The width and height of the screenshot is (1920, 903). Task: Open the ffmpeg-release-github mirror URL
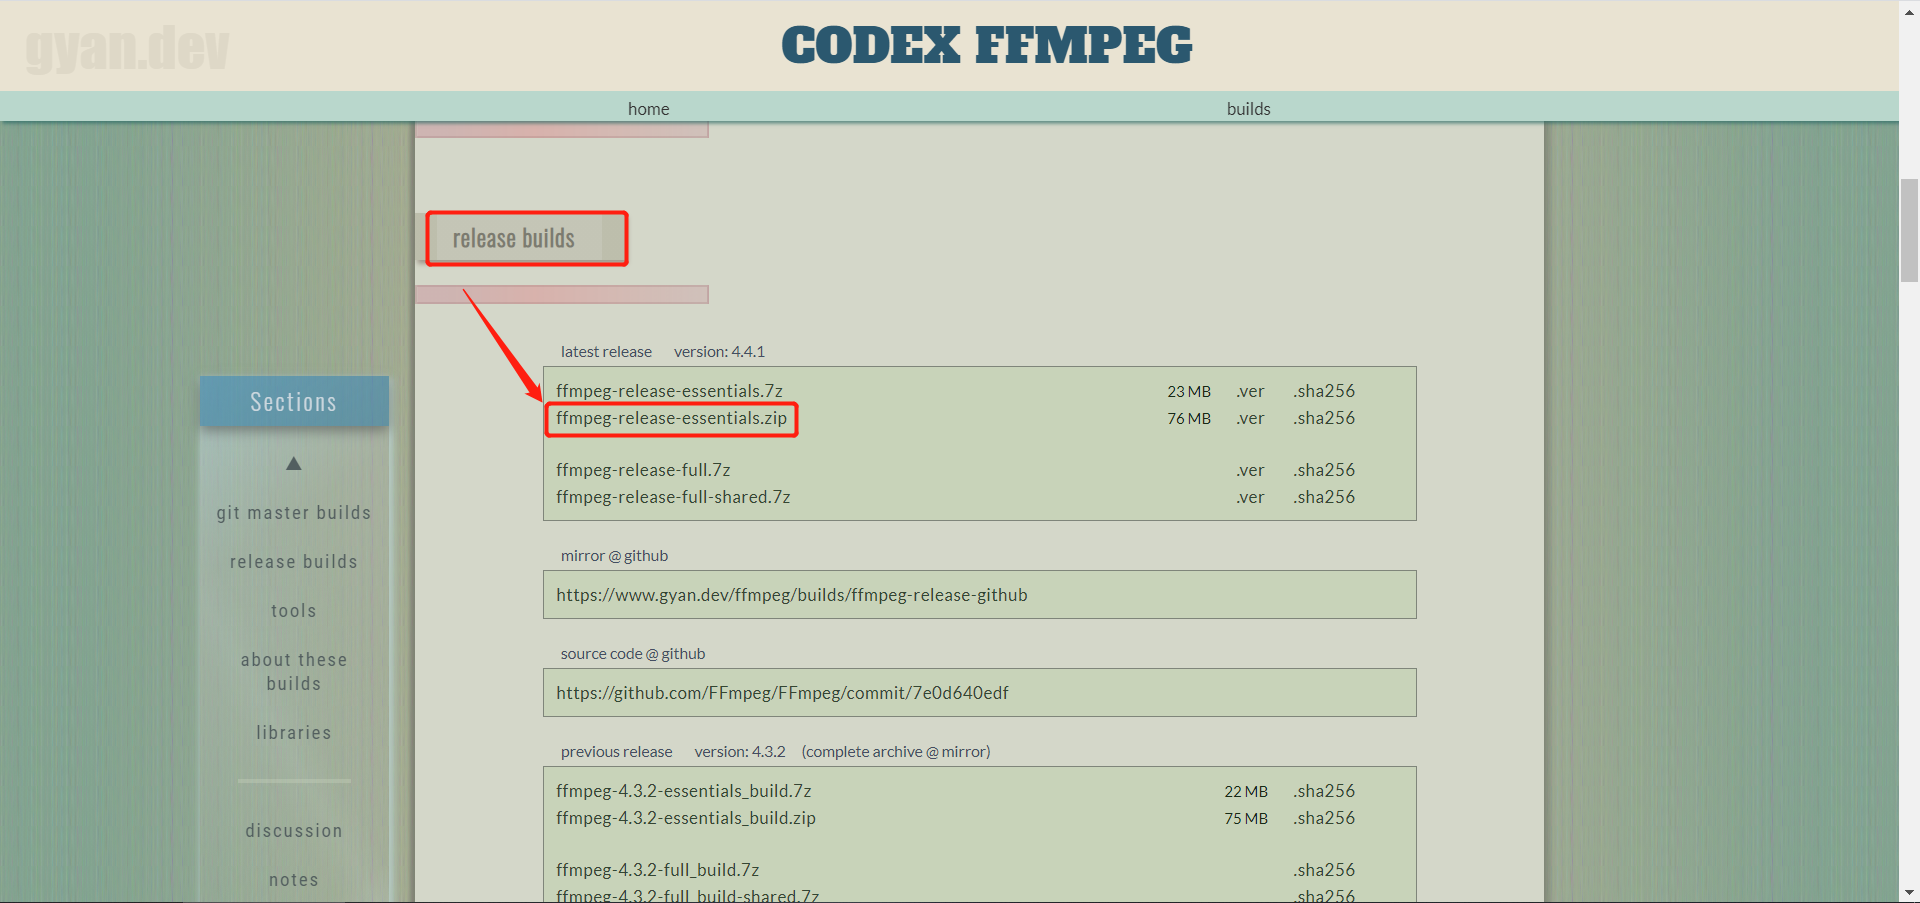pyautogui.click(x=792, y=595)
